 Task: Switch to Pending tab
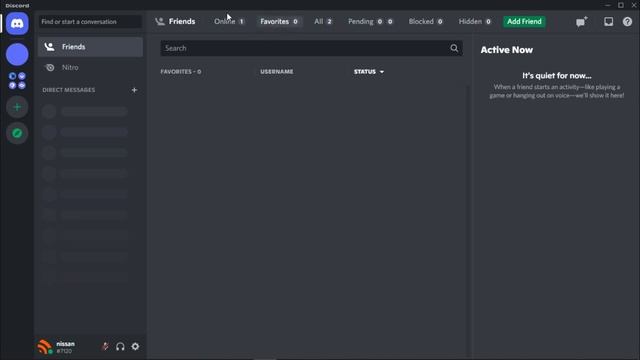click(370, 22)
